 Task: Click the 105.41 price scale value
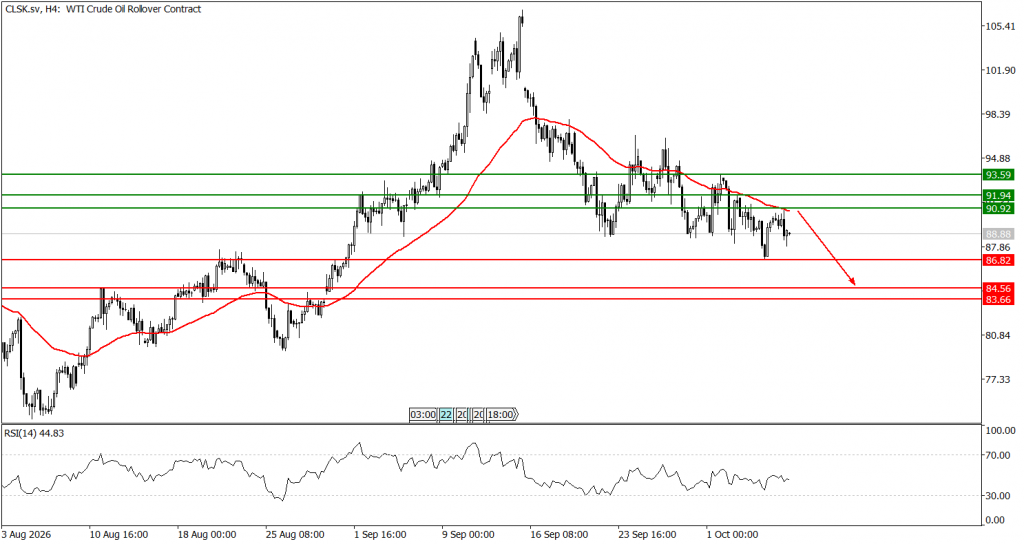point(1001,27)
